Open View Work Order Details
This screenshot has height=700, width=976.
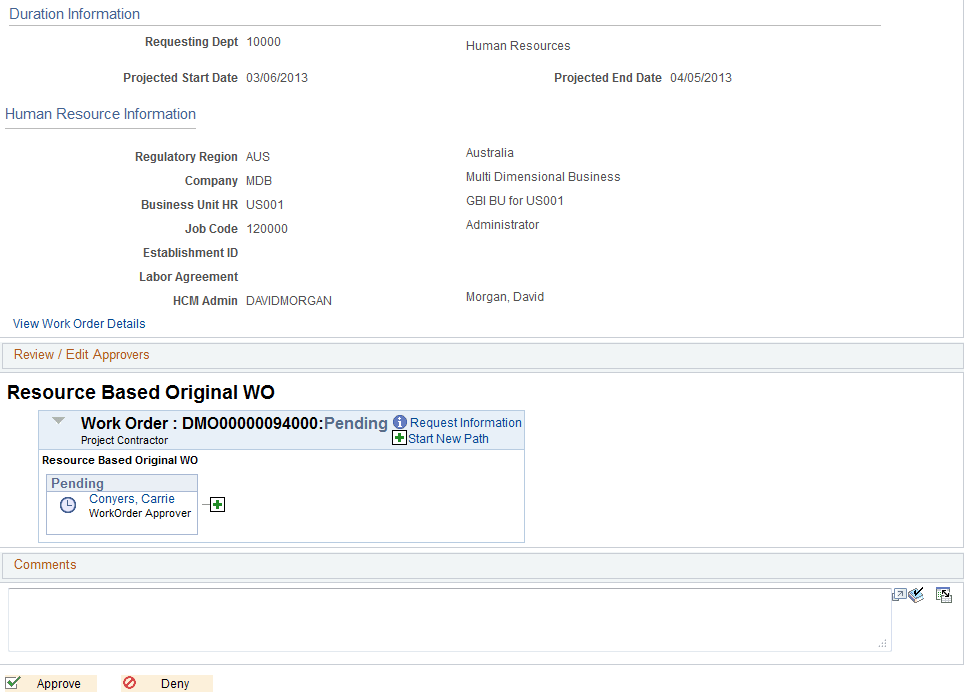[x=79, y=323]
